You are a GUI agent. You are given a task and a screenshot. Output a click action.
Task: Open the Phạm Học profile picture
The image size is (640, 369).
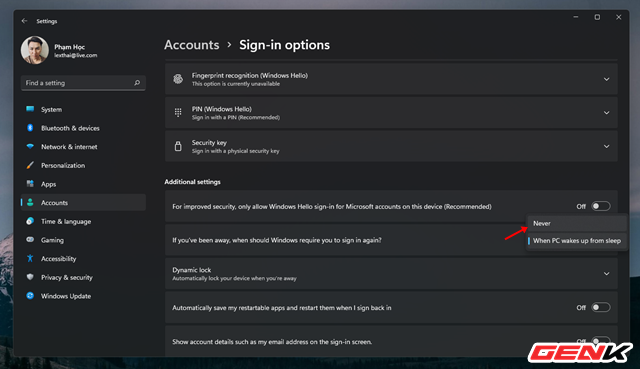tap(35, 50)
